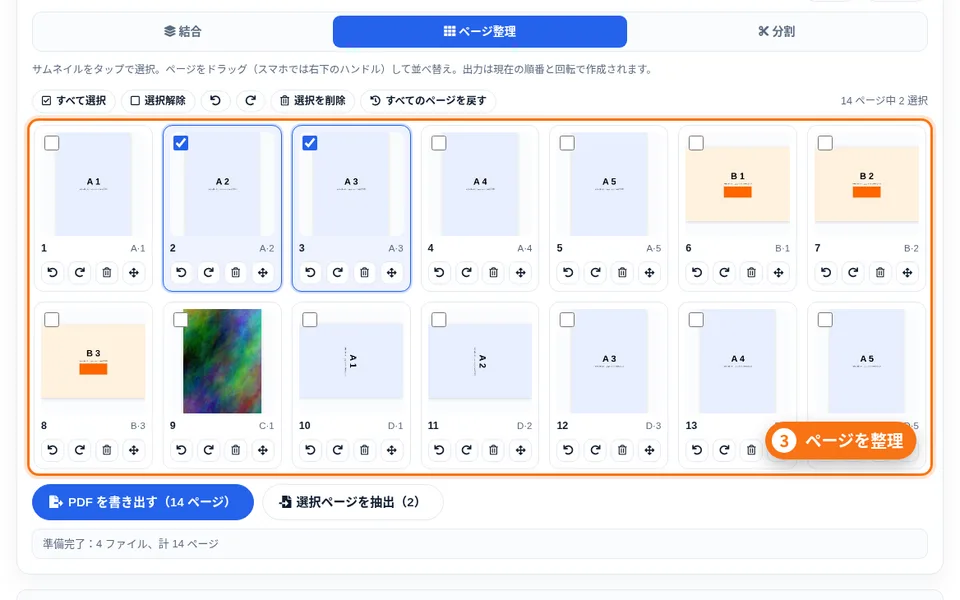The width and height of the screenshot is (960, 600).
Task: Click the move handle on page 2
Action: click(263, 272)
